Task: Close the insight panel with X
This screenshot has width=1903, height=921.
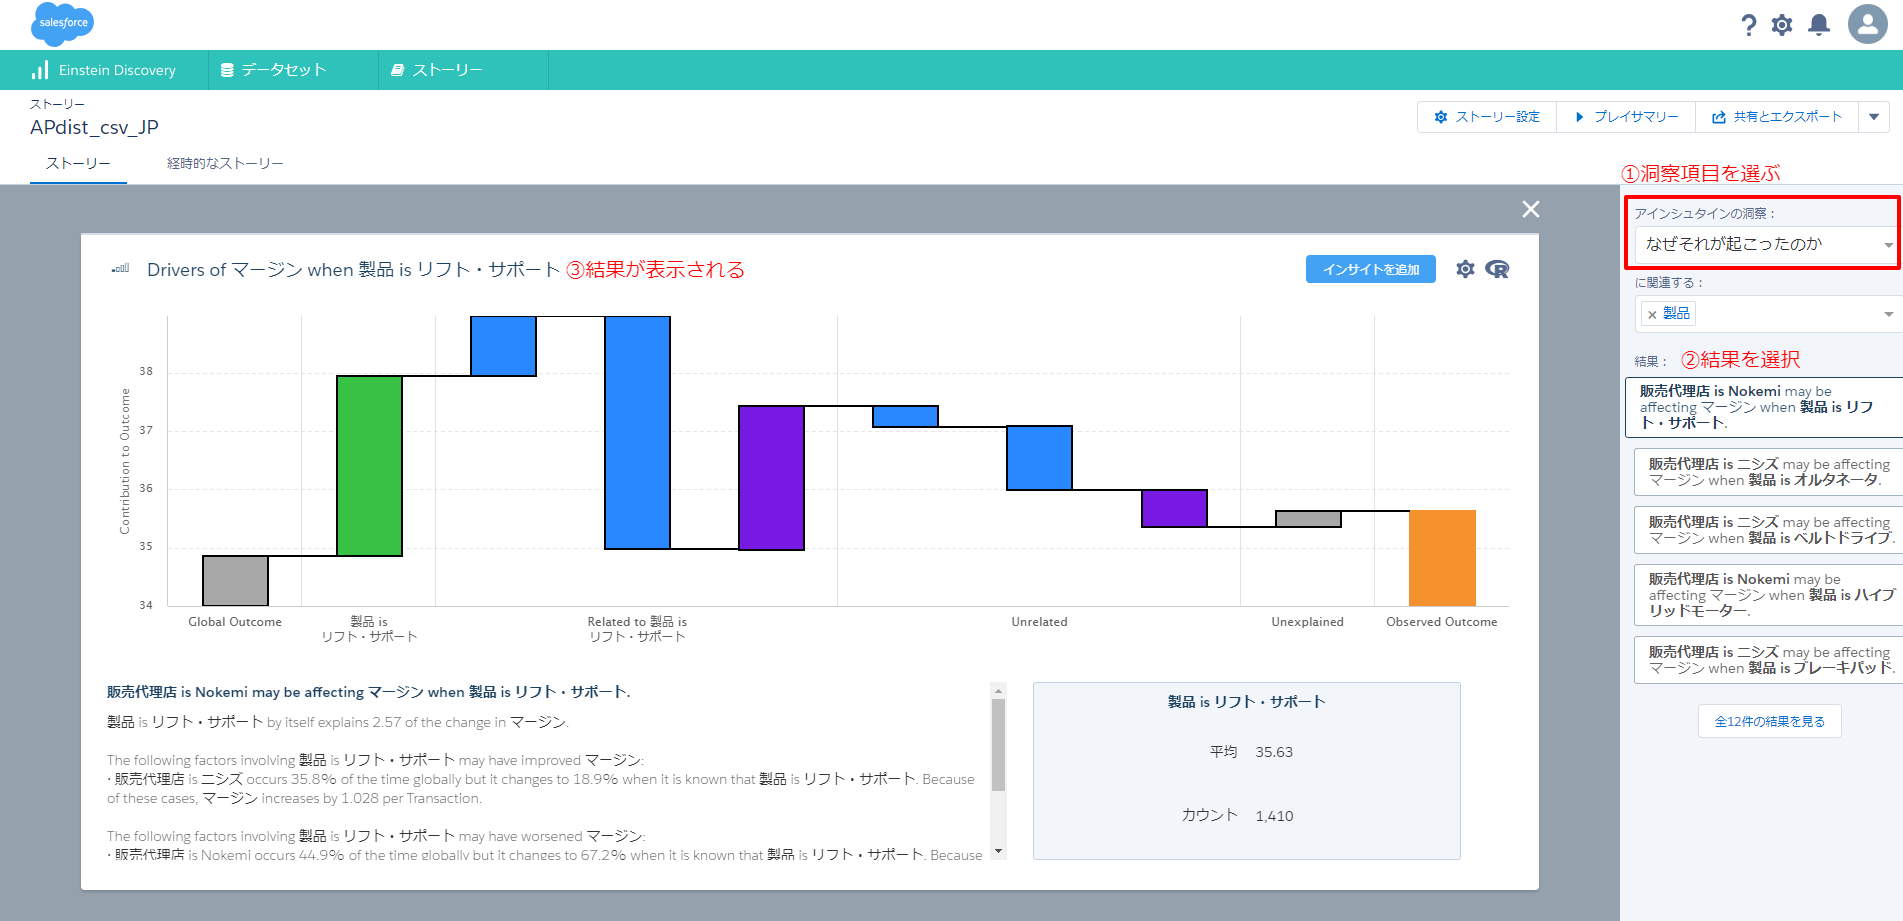Action: [x=1530, y=209]
